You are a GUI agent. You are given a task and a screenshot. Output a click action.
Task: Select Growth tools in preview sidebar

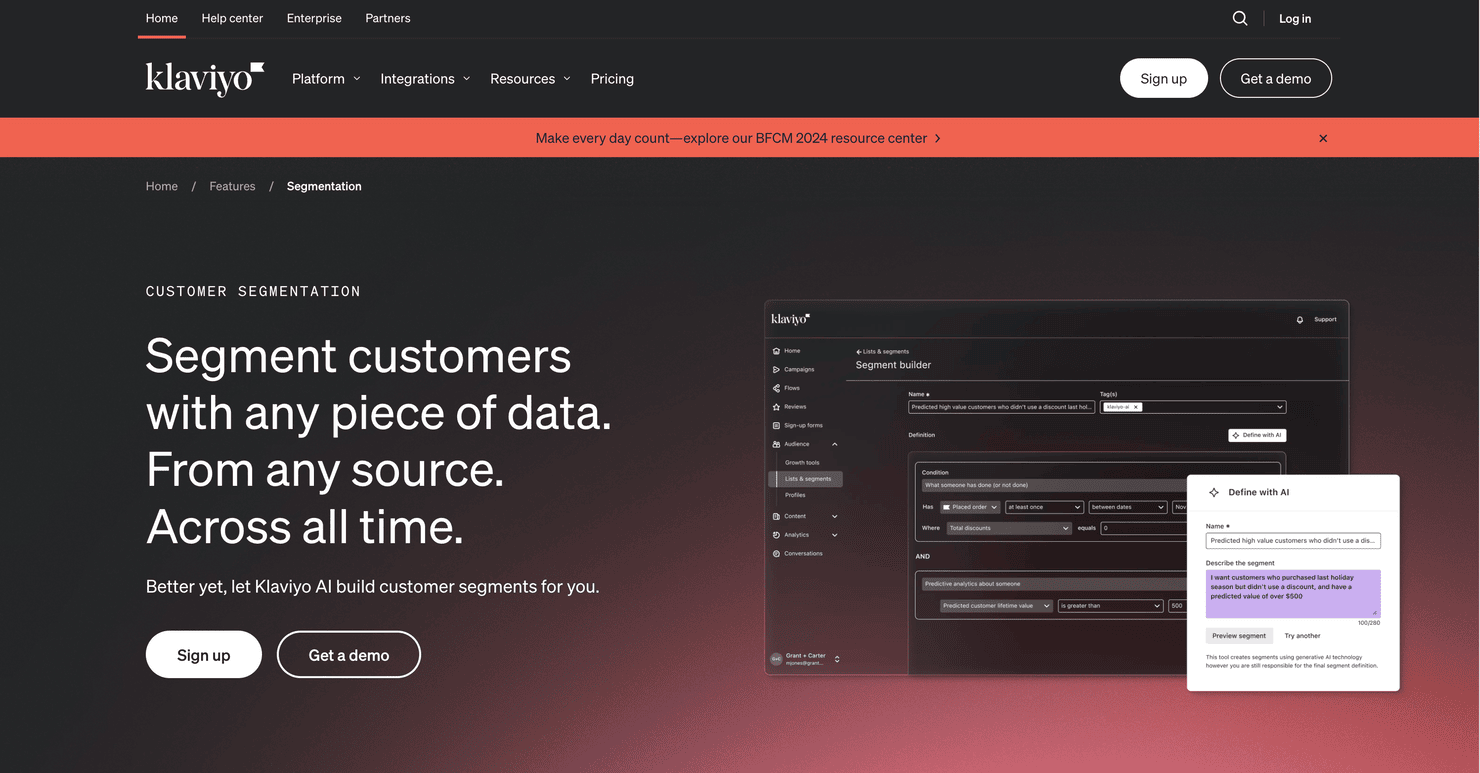[802, 463]
